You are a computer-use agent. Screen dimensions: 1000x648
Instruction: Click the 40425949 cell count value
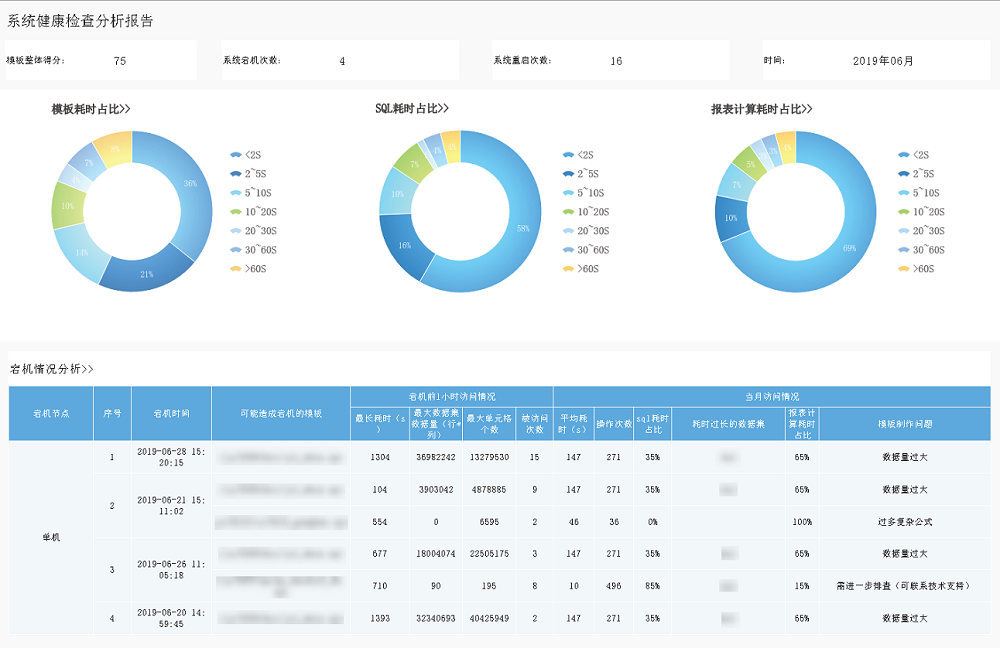click(489, 618)
